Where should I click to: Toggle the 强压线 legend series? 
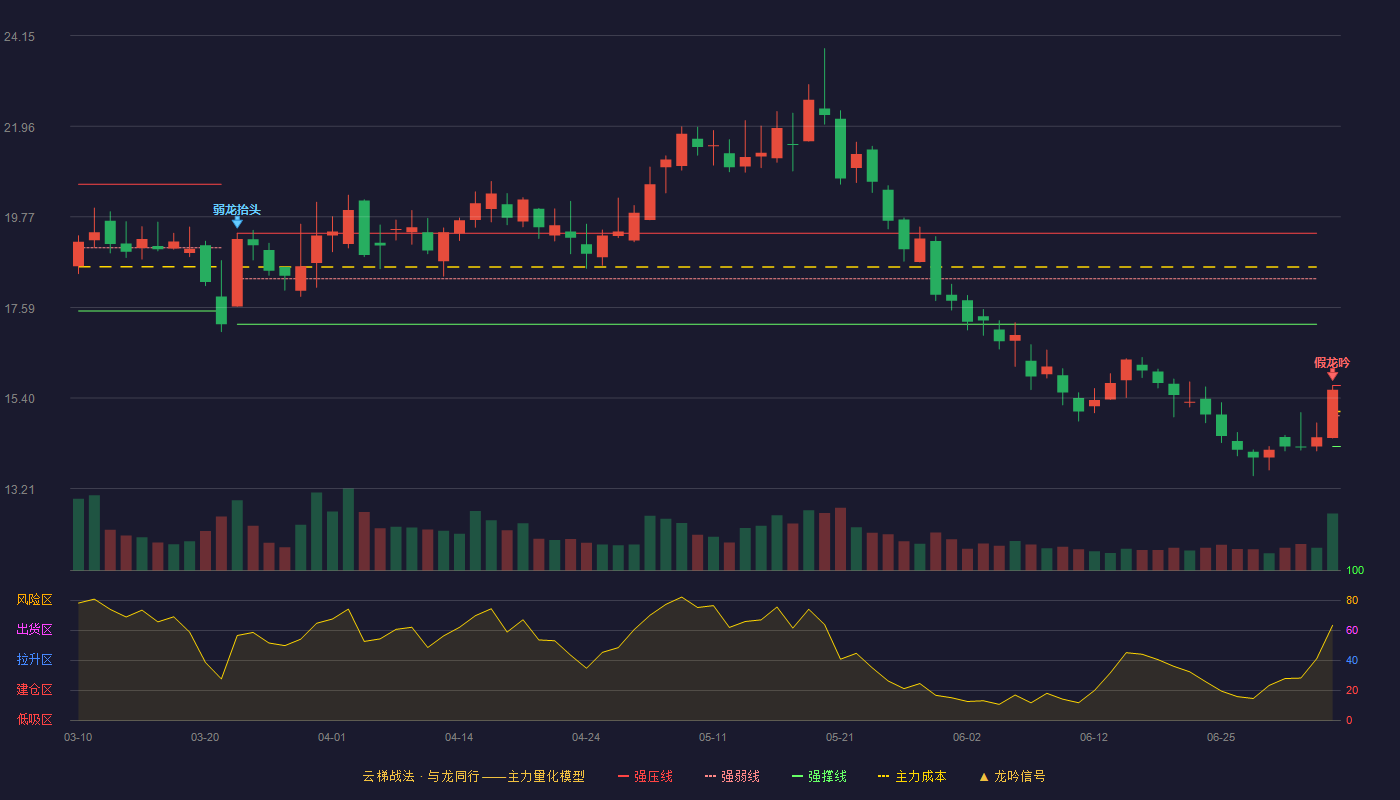(x=645, y=776)
